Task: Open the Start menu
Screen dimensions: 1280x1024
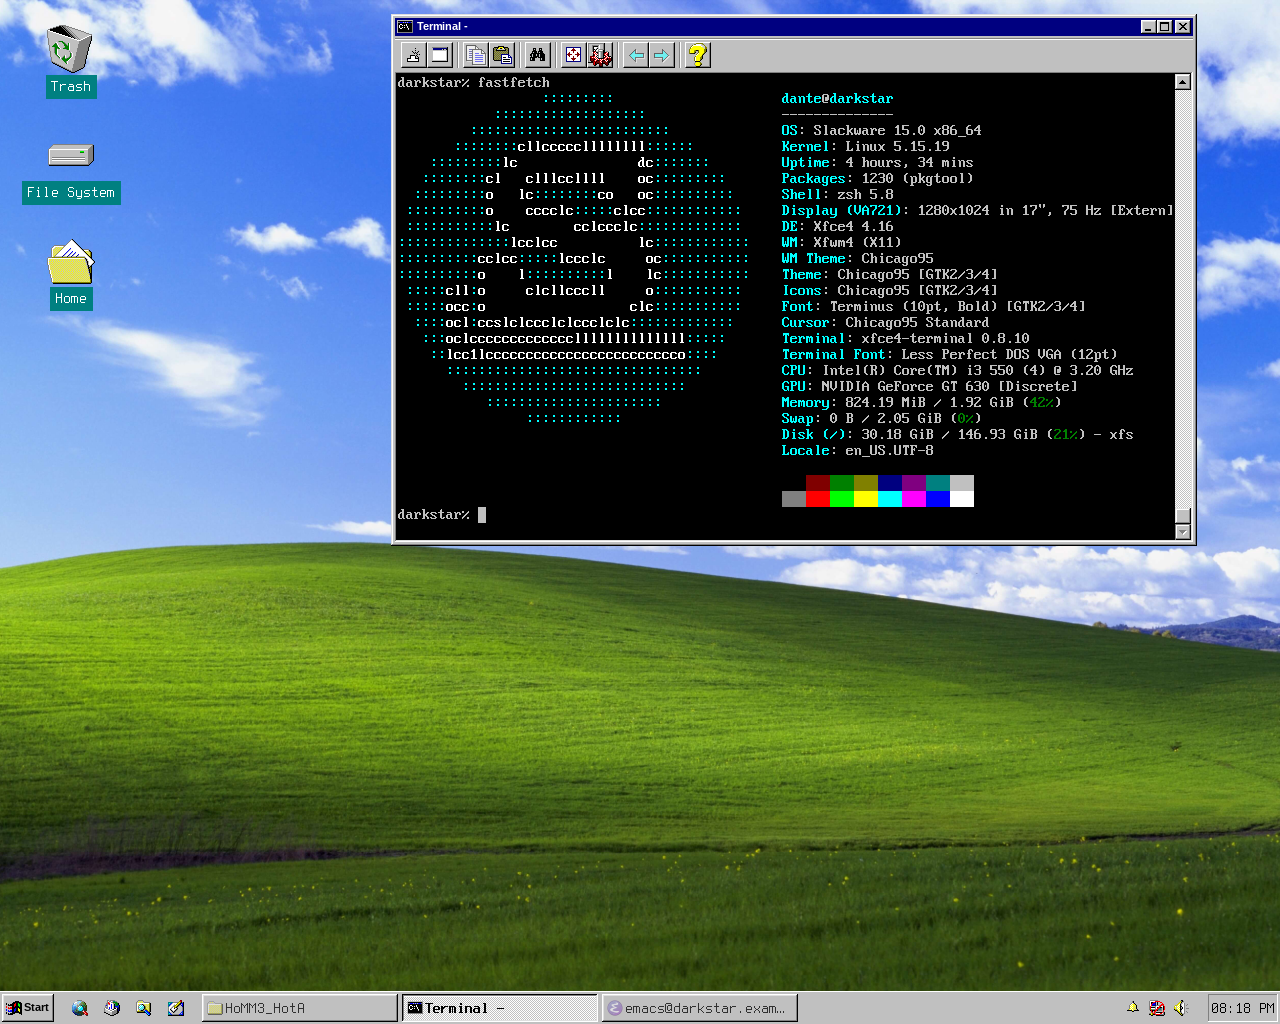Action: coord(28,1008)
